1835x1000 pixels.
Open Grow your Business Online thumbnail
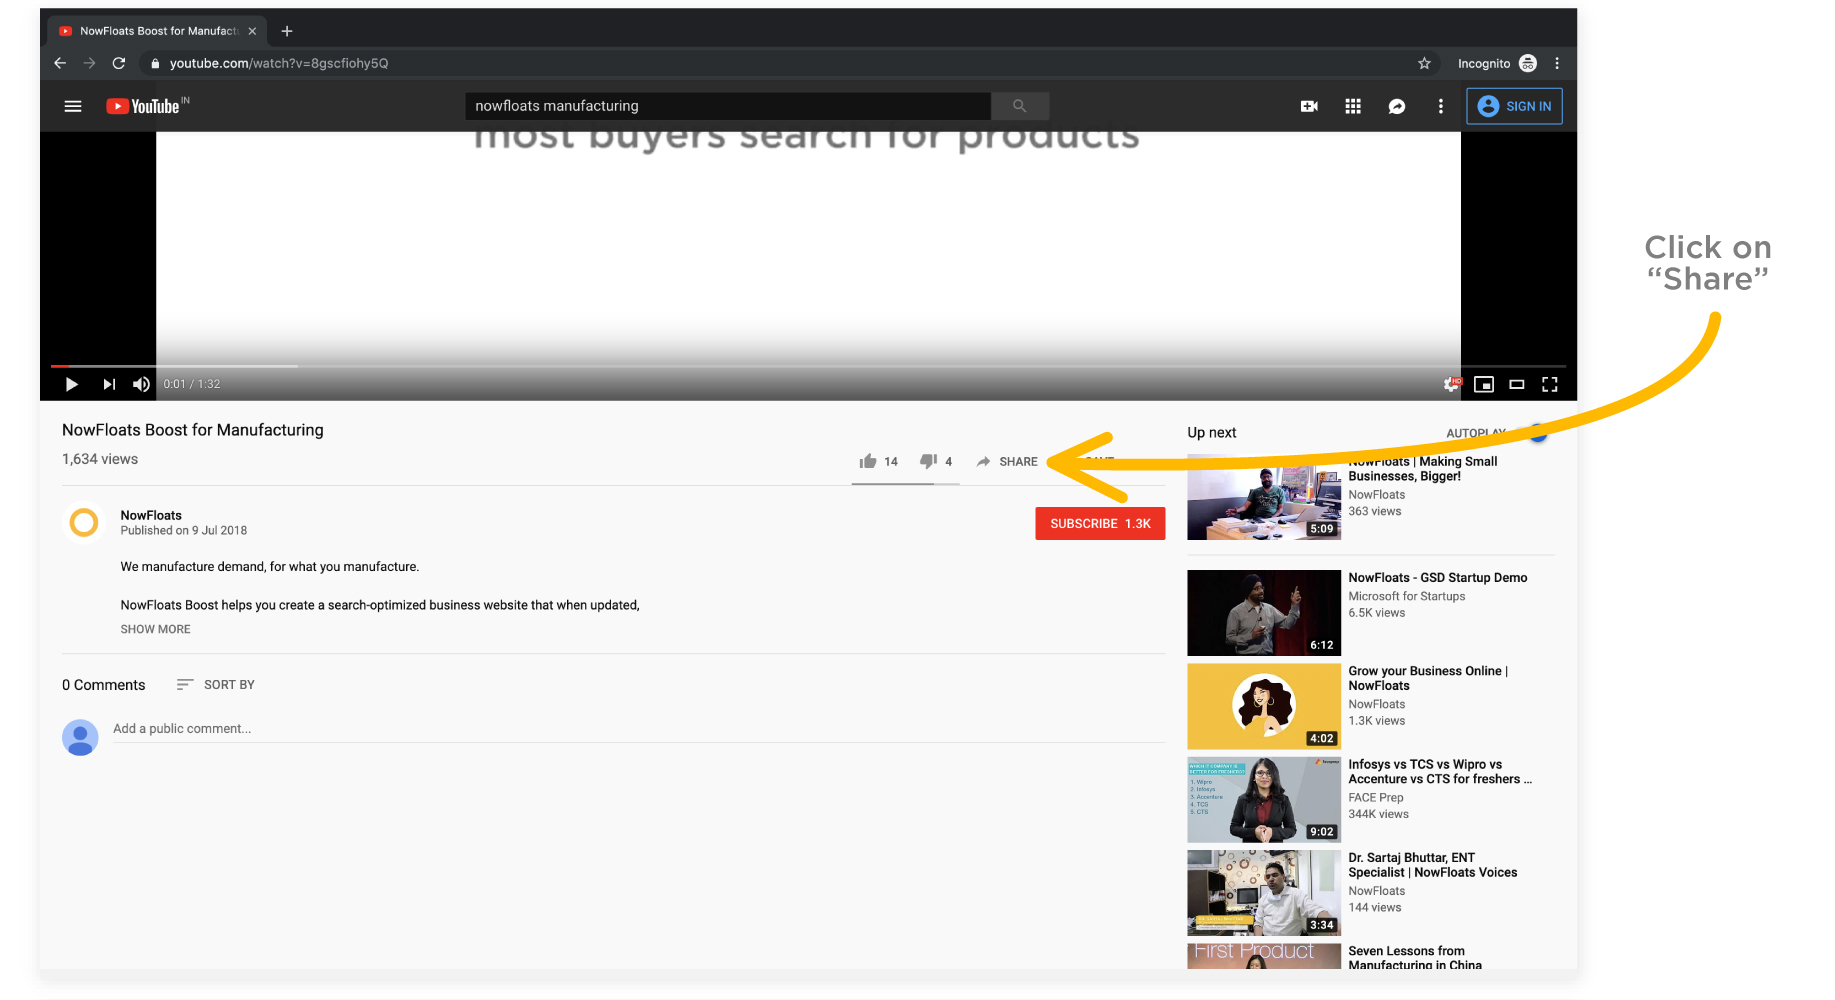pos(1264,706)
